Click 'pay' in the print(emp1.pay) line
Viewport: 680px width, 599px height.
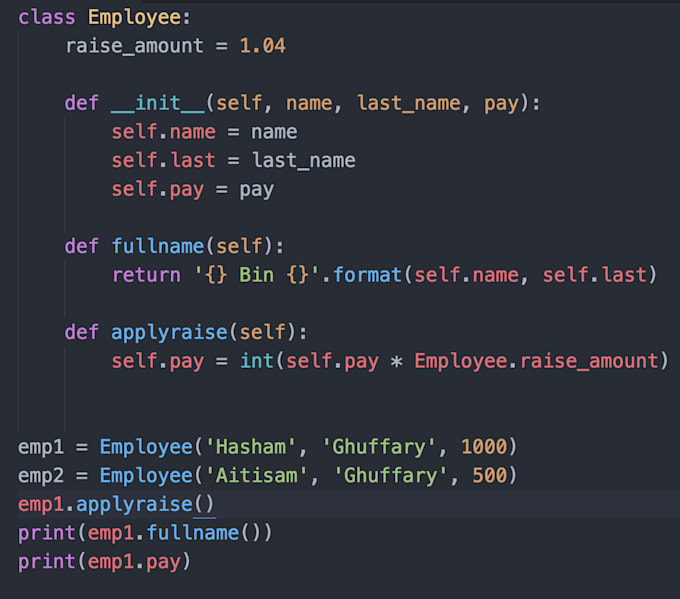(163, 563)
